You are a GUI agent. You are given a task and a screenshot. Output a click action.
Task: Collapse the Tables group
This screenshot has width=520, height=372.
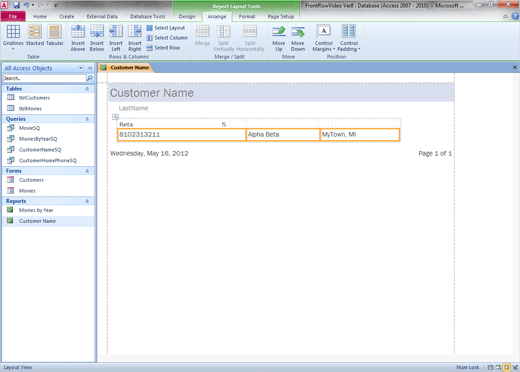click(87, 89)
